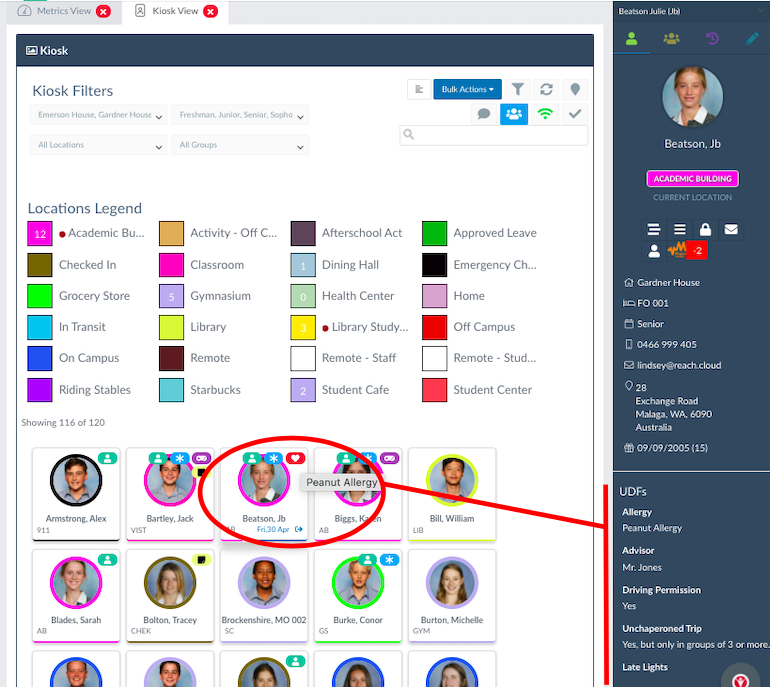
Task: Toggle the green wifi signal icon
Action: coord(545,114)
